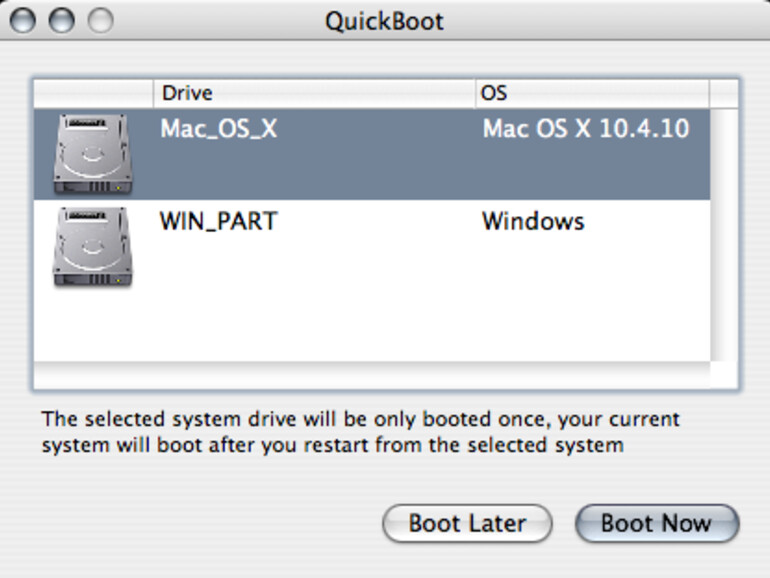Click the blank icon column header
Screen dimensions: 770x578
(93, 93)
